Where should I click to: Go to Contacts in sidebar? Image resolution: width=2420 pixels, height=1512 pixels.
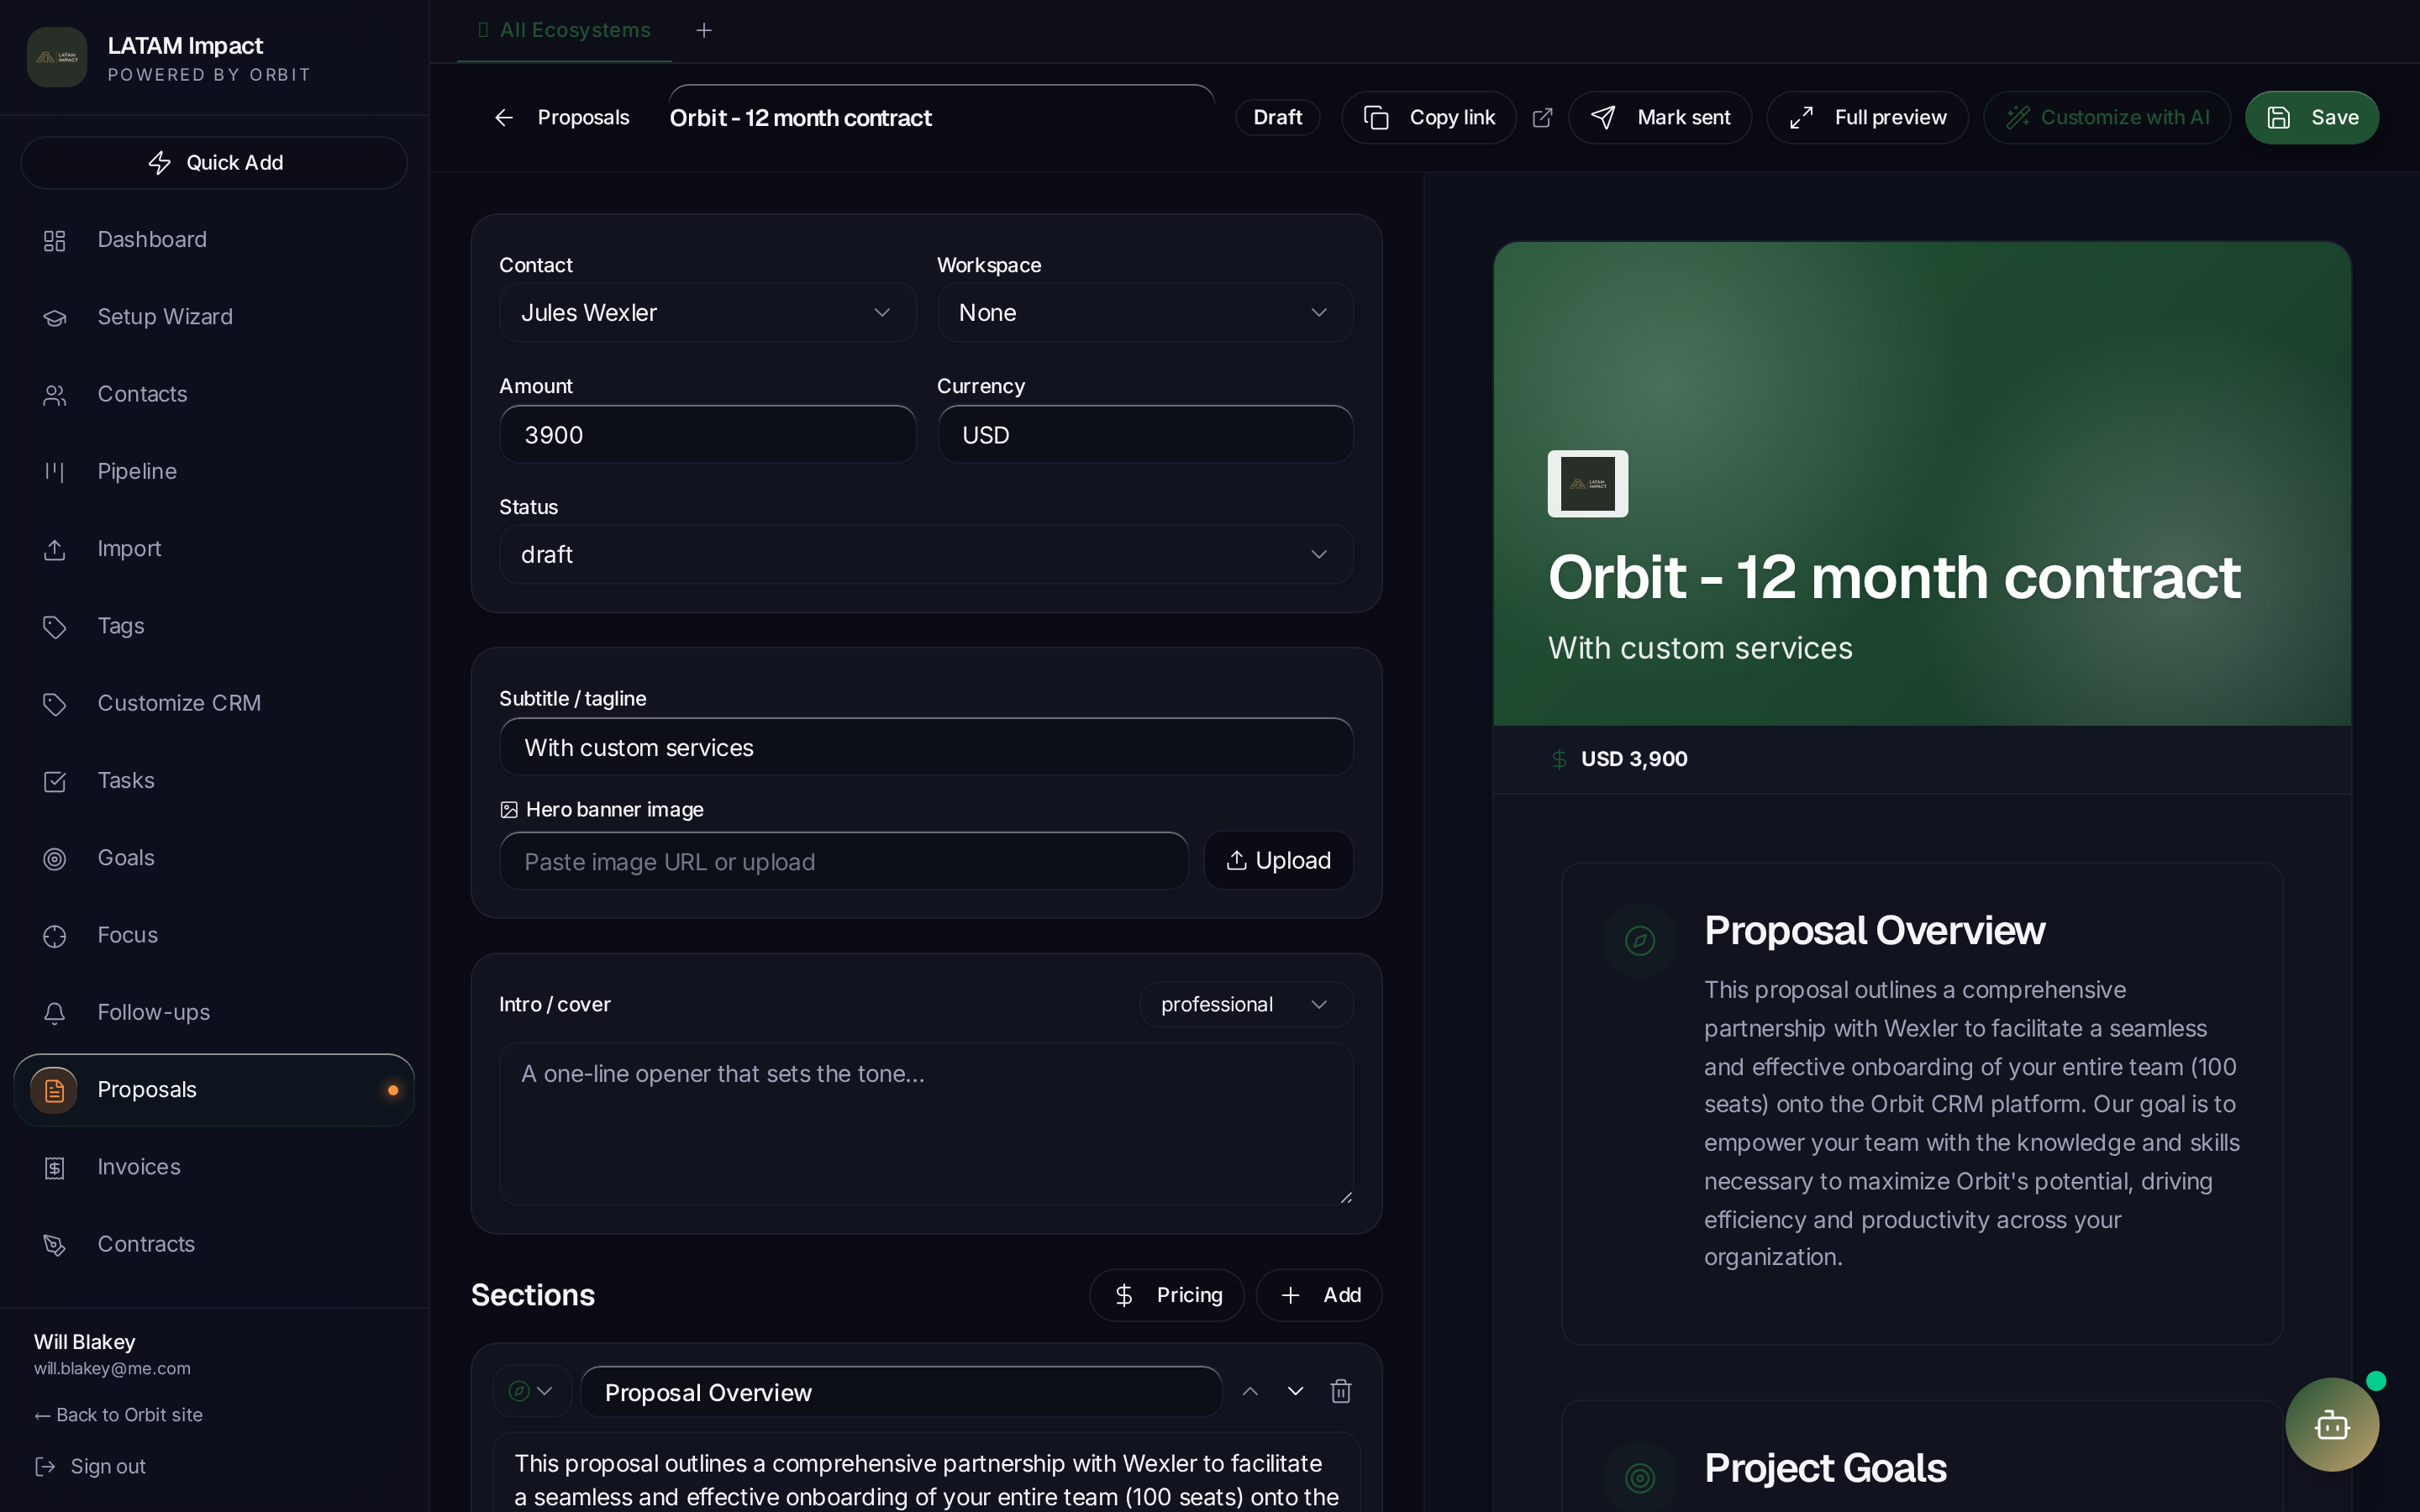214,394
